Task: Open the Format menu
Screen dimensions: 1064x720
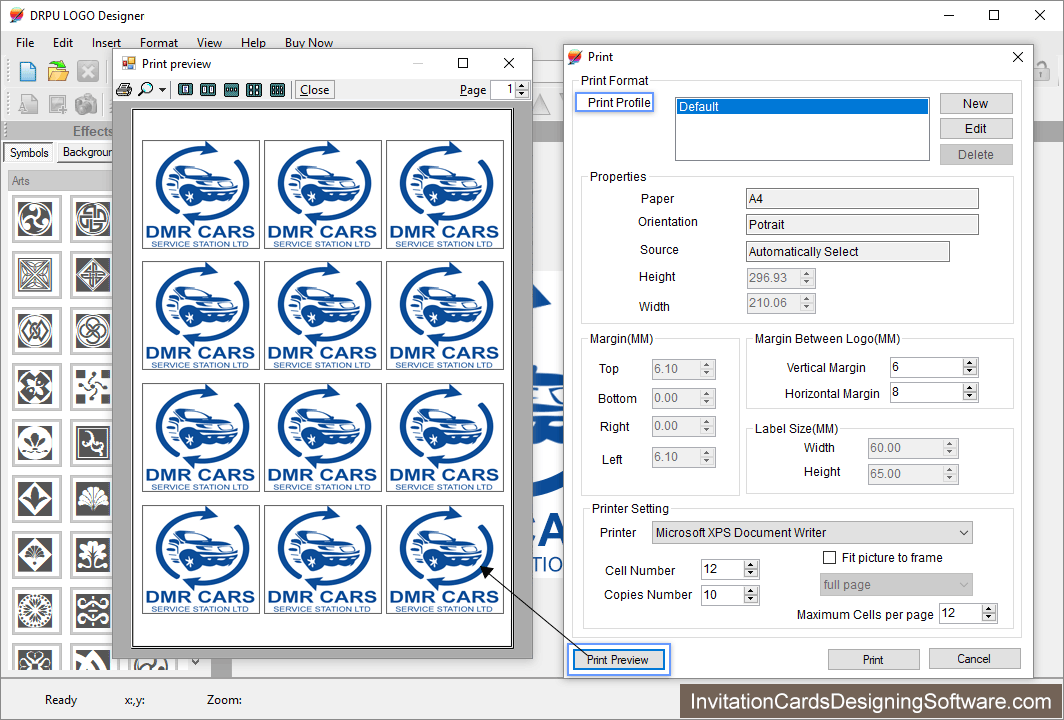Action: [159, 43]
